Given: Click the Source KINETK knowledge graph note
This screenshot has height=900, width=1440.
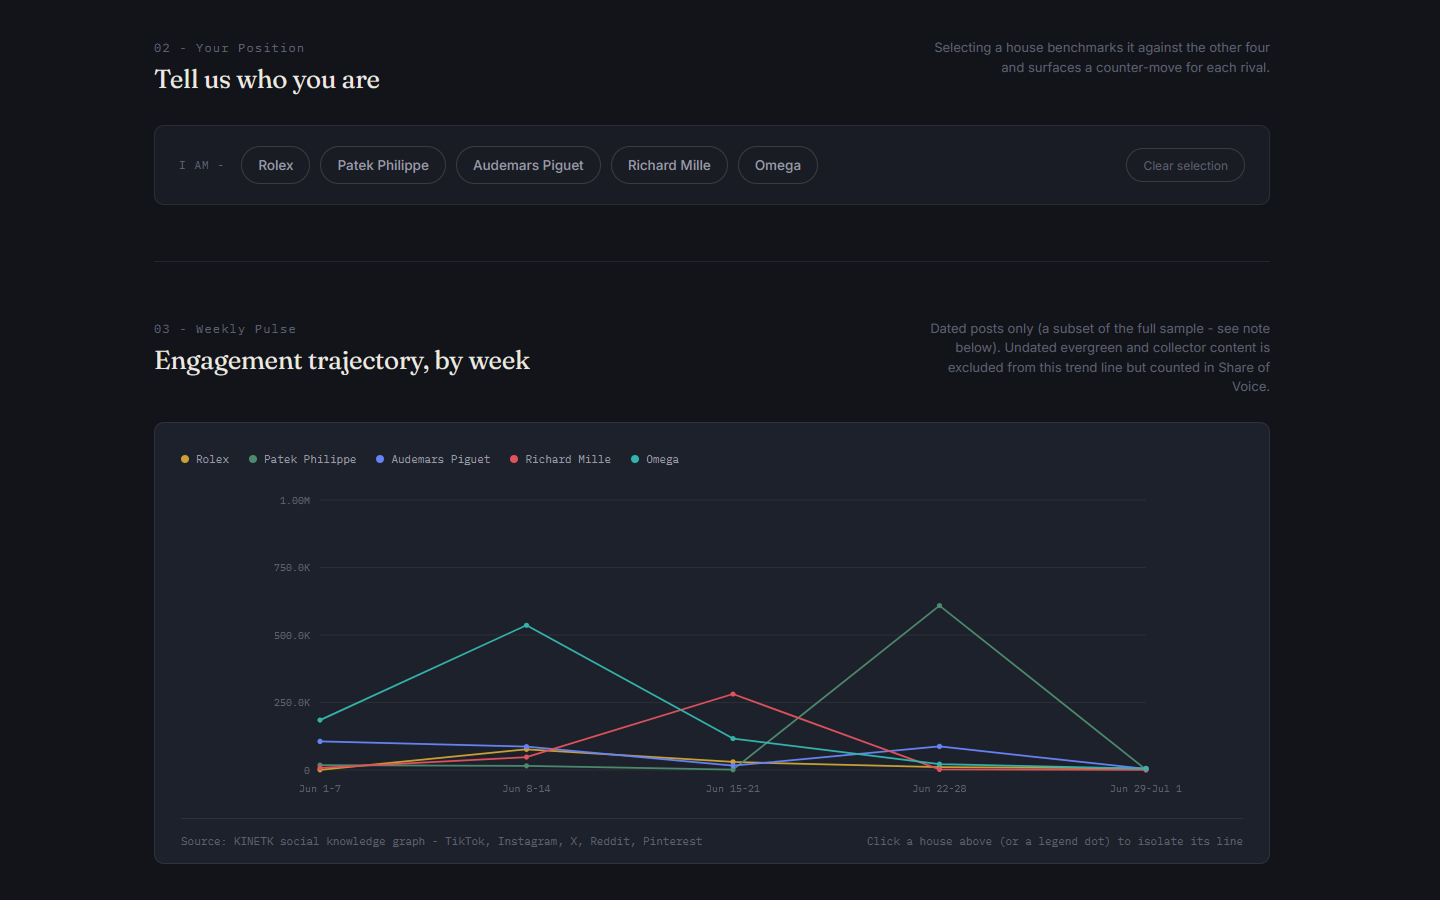Looking at the screenshot, I should [441, 841].
